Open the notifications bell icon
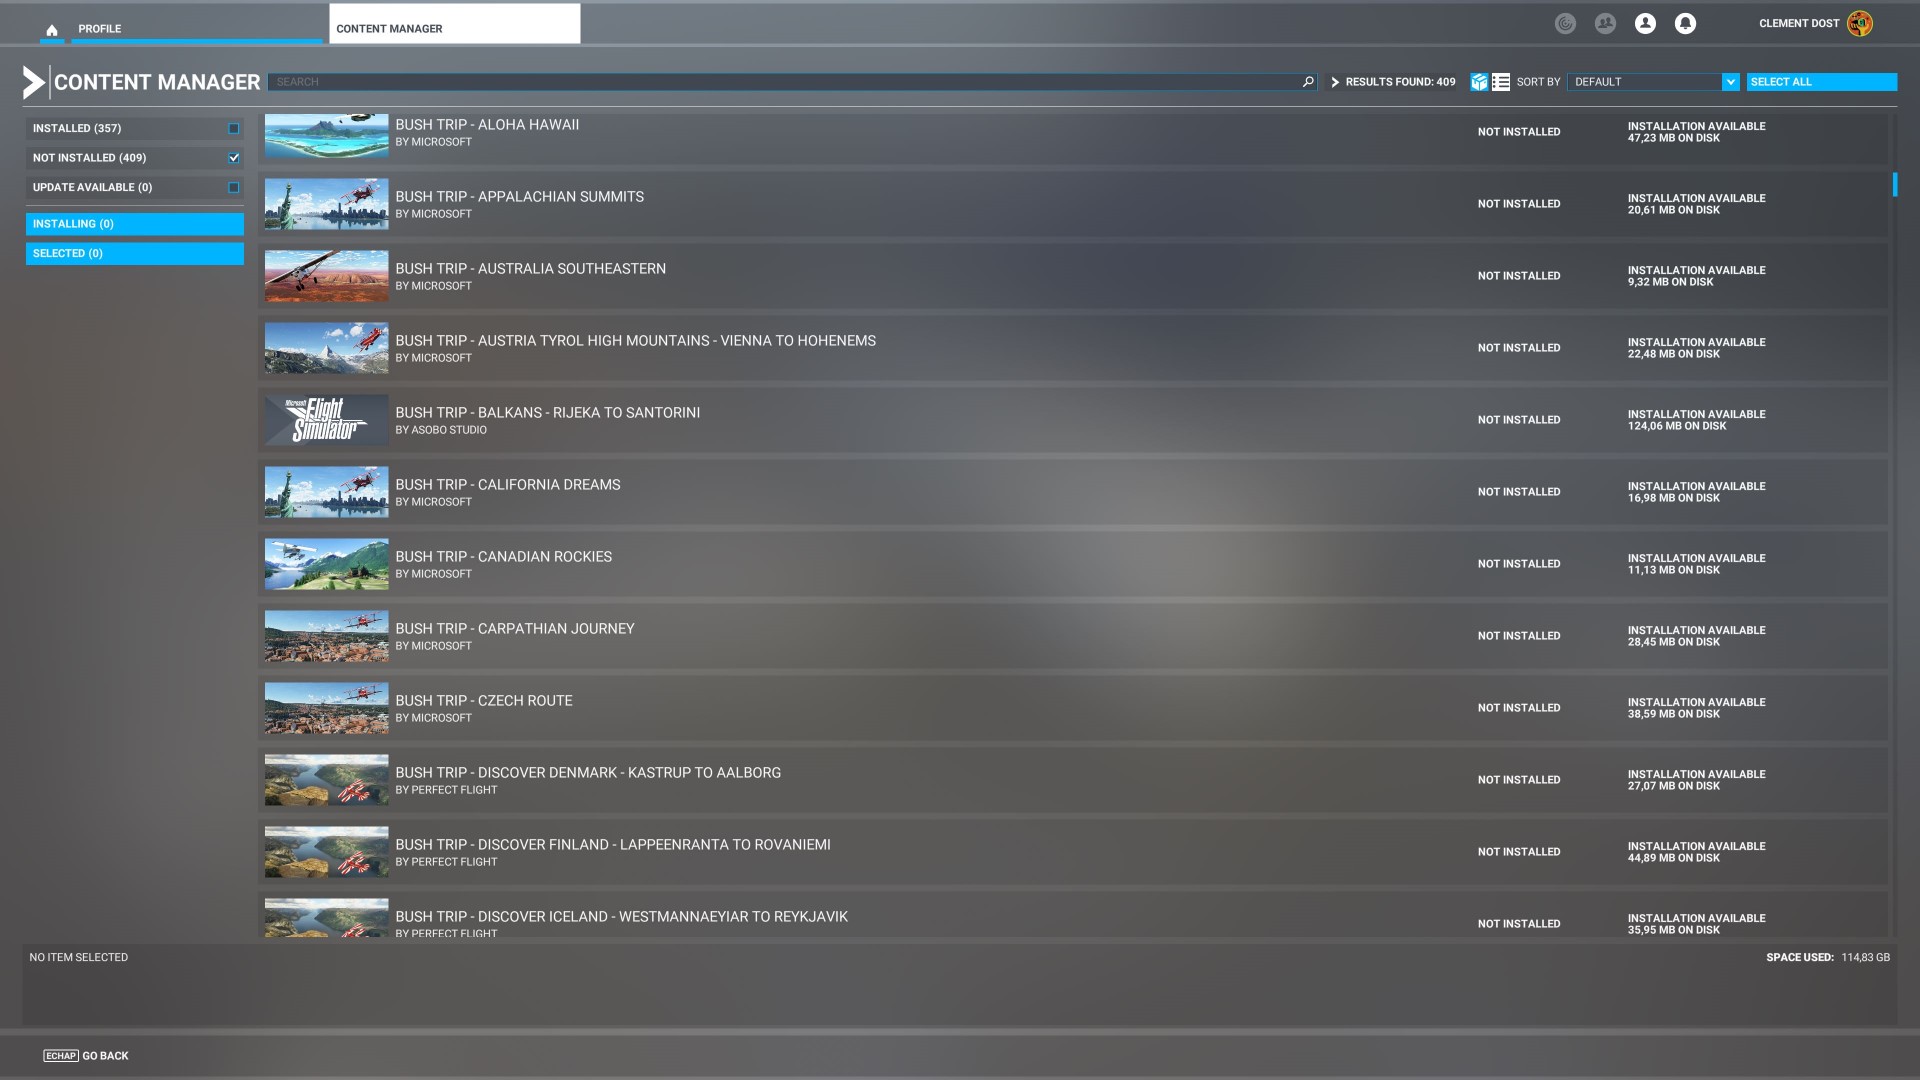 coord(1685,24)
